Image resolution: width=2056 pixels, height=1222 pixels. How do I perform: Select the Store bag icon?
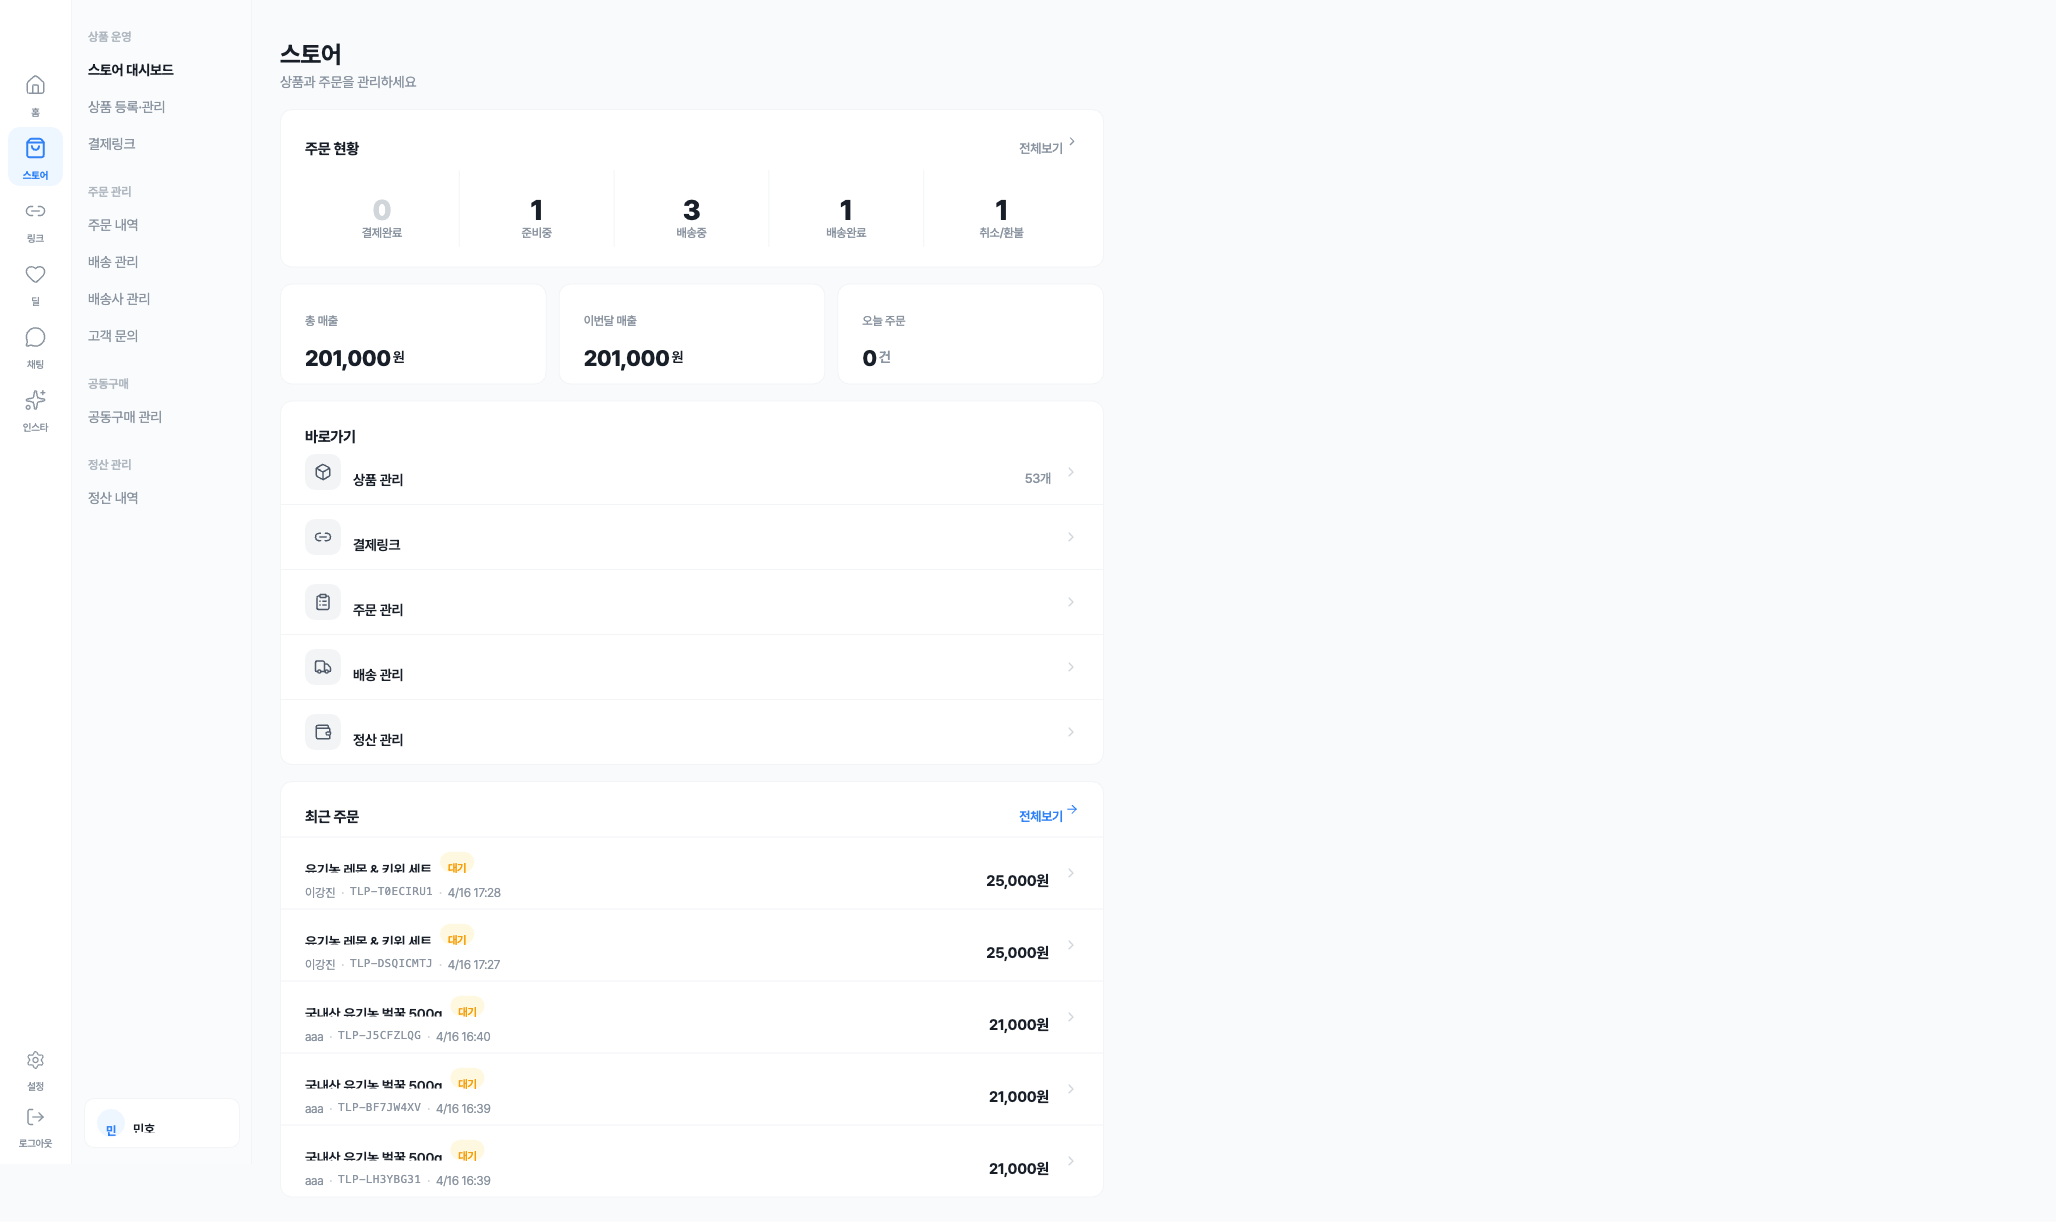pos(35,149)
